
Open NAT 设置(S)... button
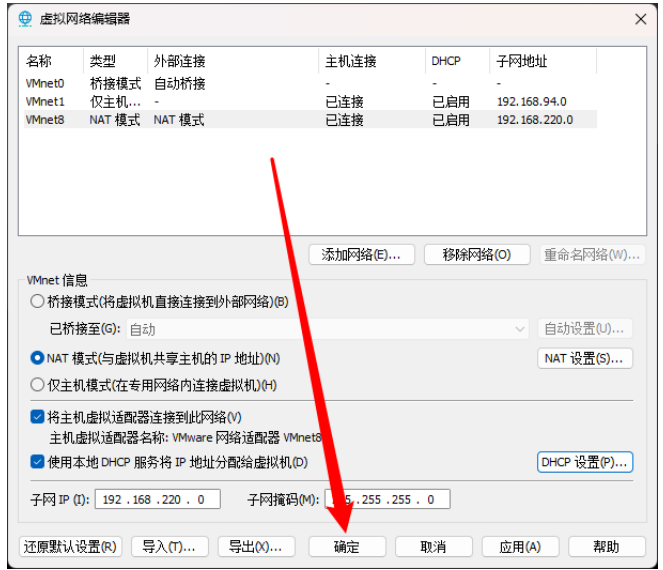coord(585,359)
